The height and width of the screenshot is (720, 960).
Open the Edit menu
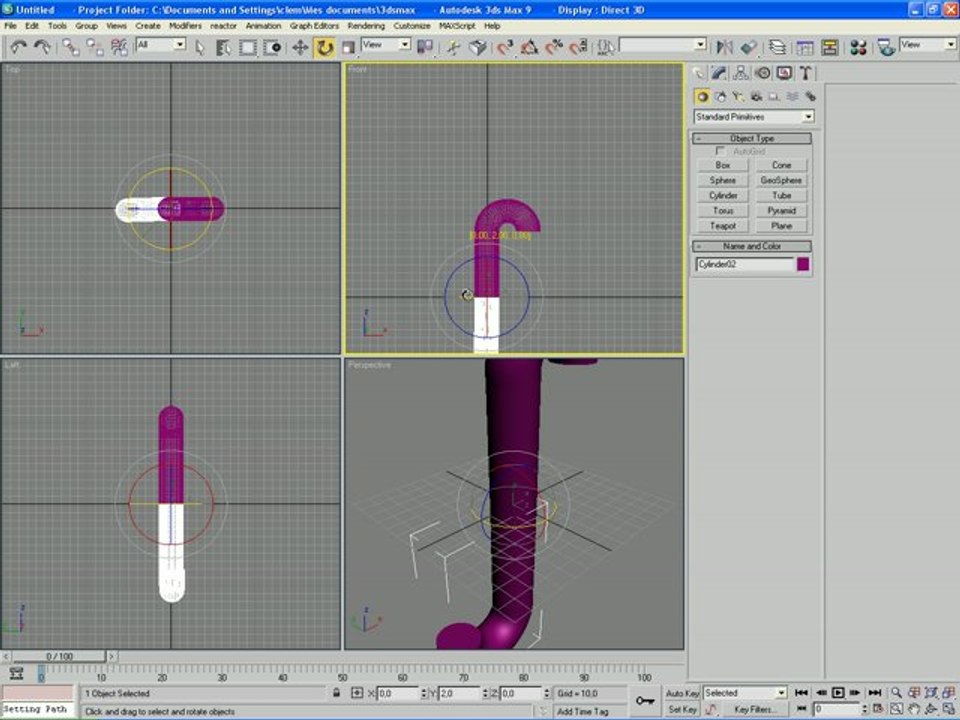point(32,26)
